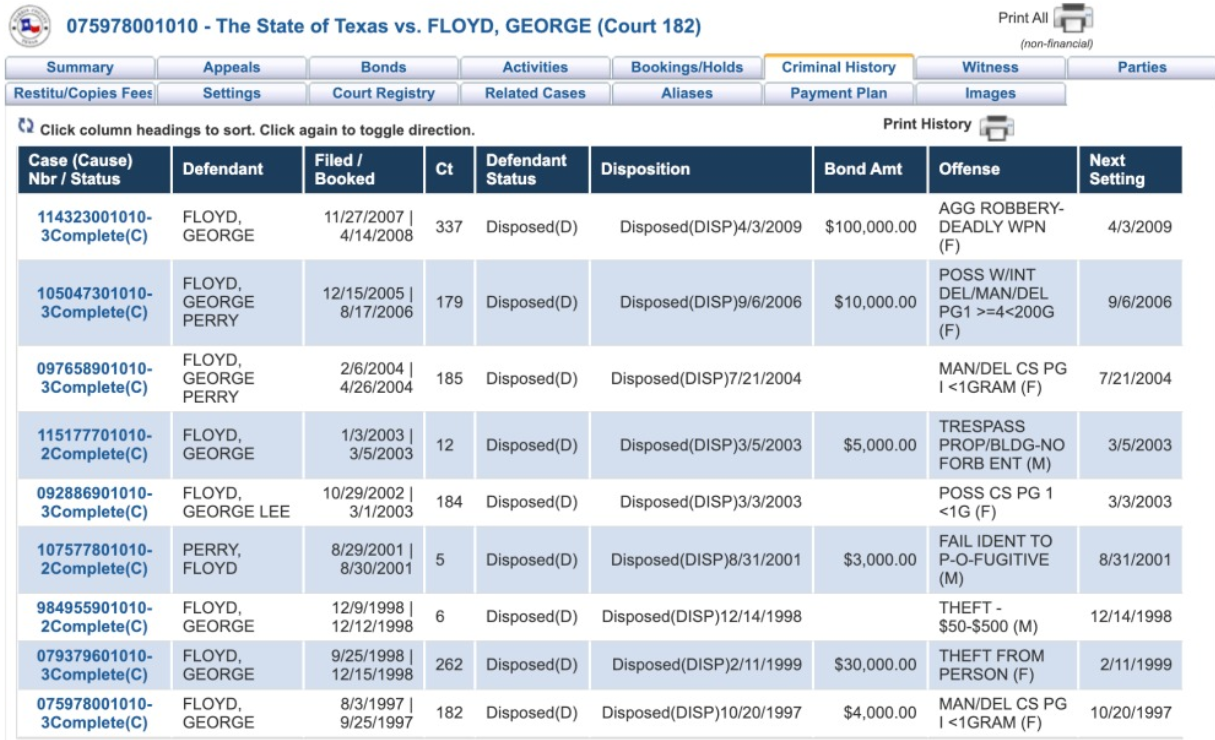Switch to the Parties tab

coord(1142,68)
